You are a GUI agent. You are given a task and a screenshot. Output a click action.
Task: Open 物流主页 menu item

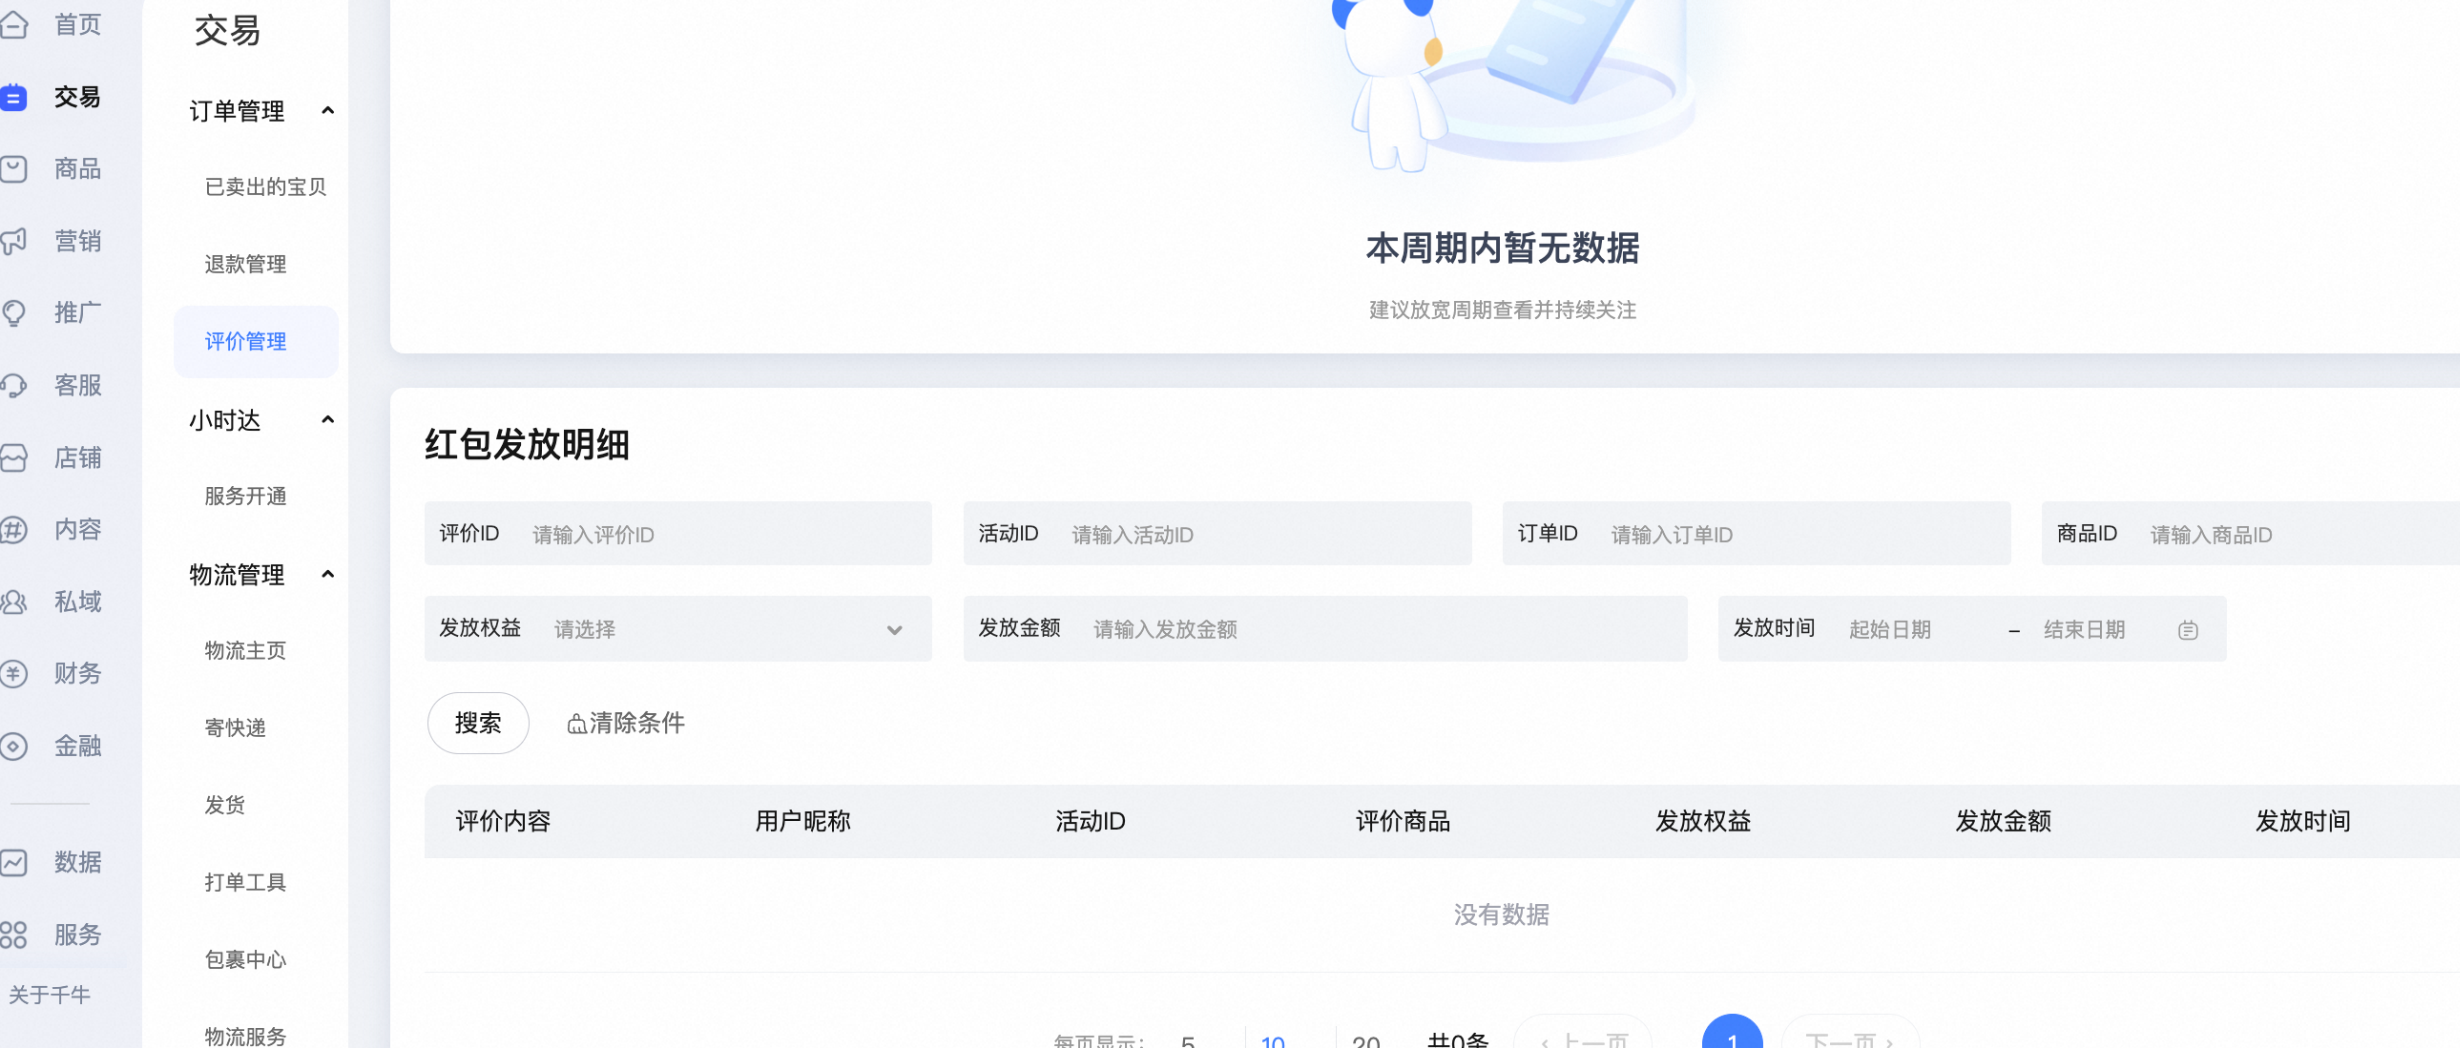click(246, 651)
